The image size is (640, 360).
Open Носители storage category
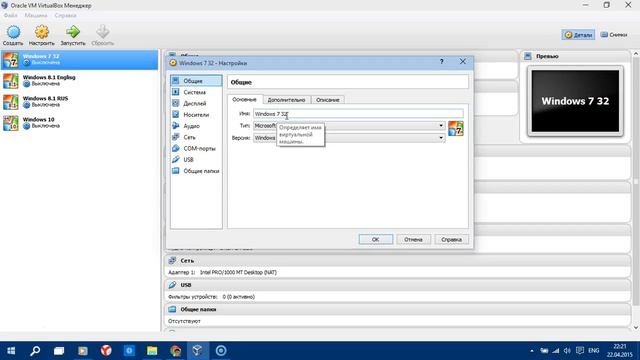click(x=196, y=115)
